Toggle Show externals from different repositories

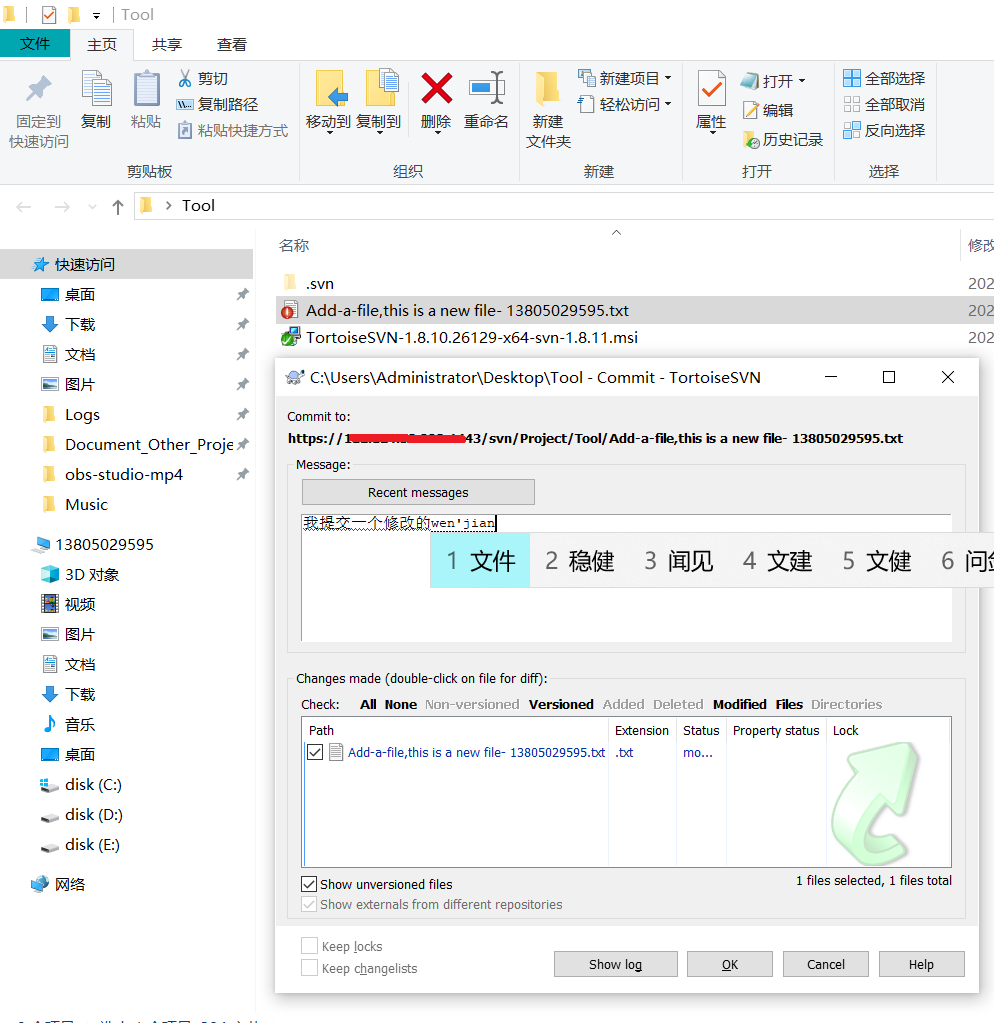[309, 904]
